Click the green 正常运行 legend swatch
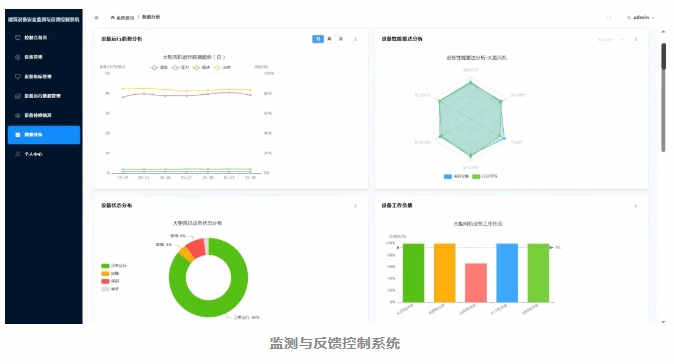Image resolution: width=674 pixels, height=364 pixels. pyautogui.click(x=105, y=266)
